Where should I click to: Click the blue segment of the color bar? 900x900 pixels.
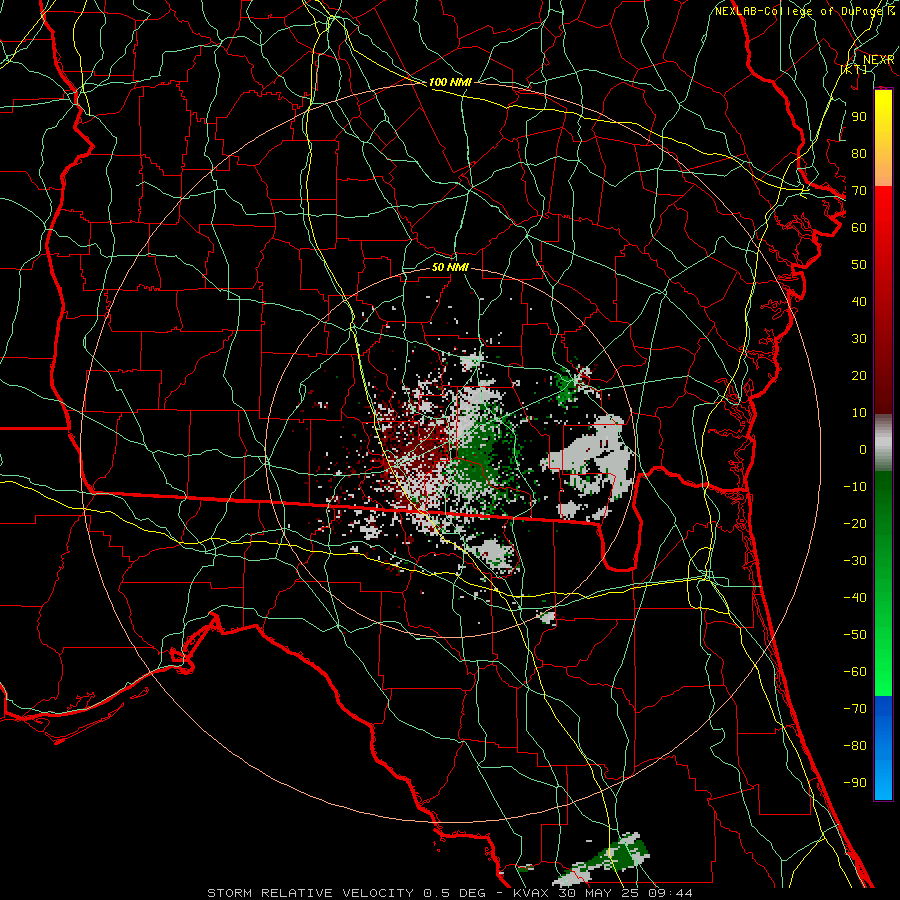coord(883,748)
